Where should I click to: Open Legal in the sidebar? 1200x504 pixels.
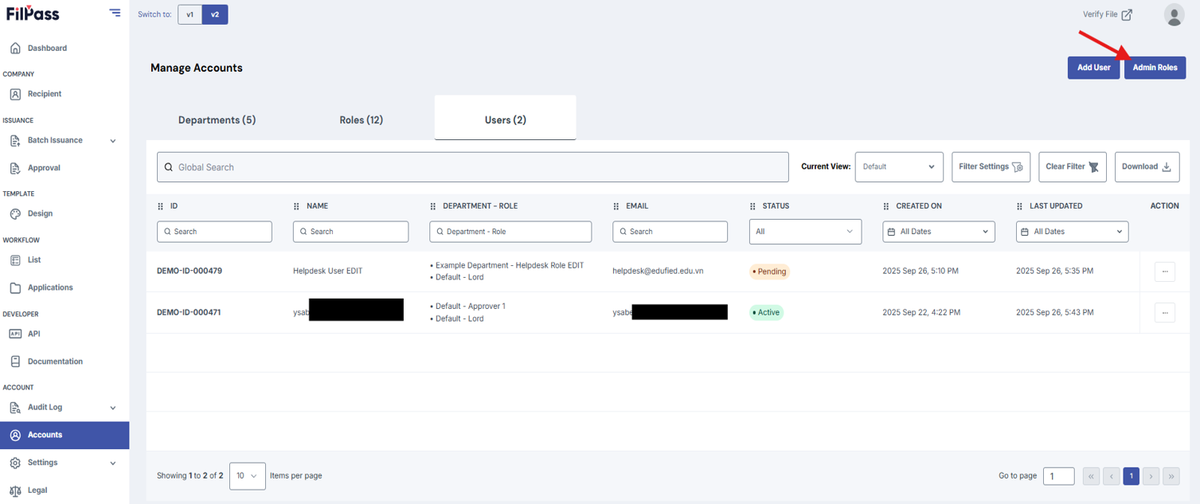37,490
